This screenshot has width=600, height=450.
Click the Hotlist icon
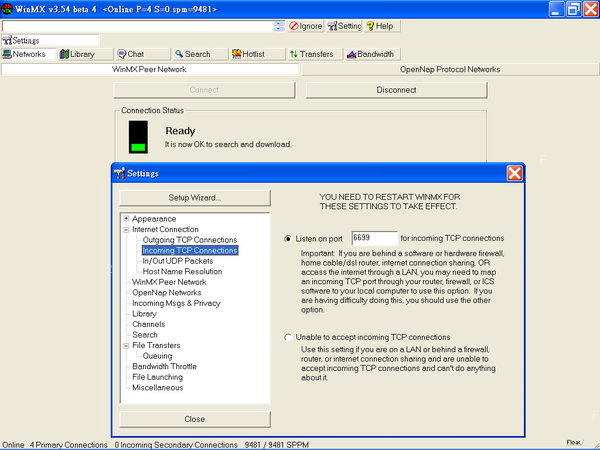click(x=236, y=54)
